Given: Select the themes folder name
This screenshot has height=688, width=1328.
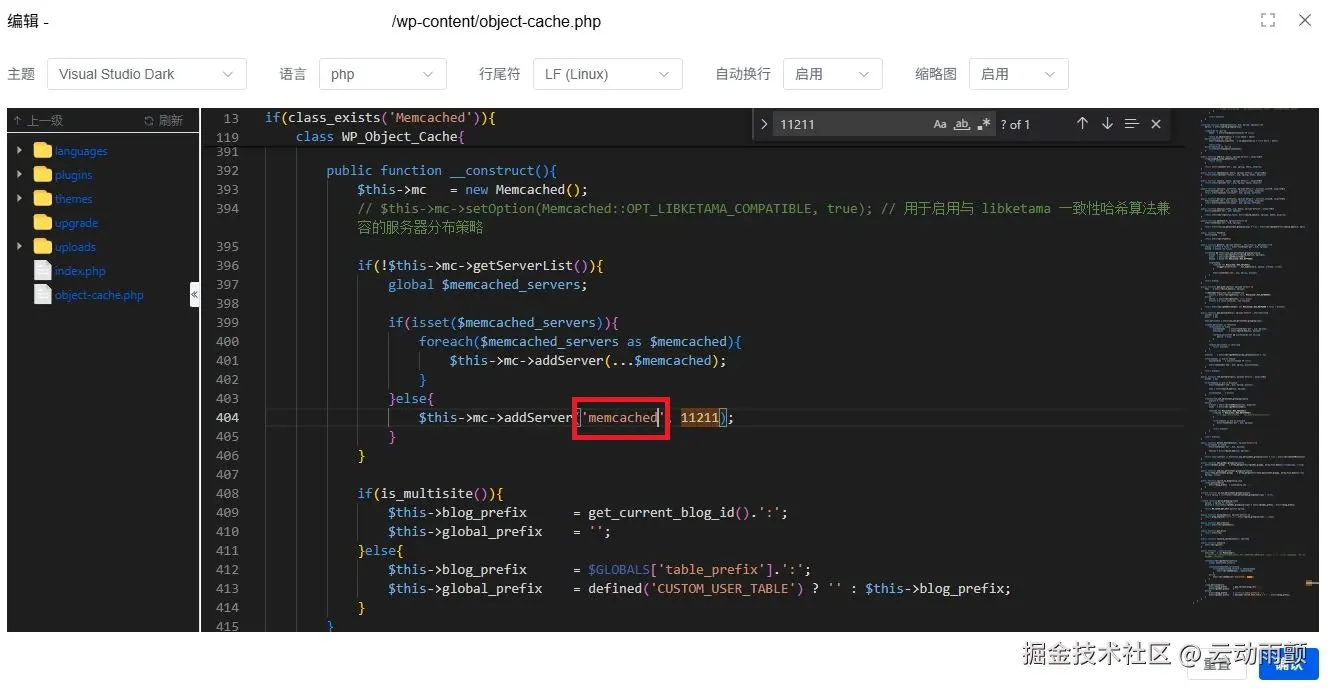Looking at the screenshot, I should point(74,199).
